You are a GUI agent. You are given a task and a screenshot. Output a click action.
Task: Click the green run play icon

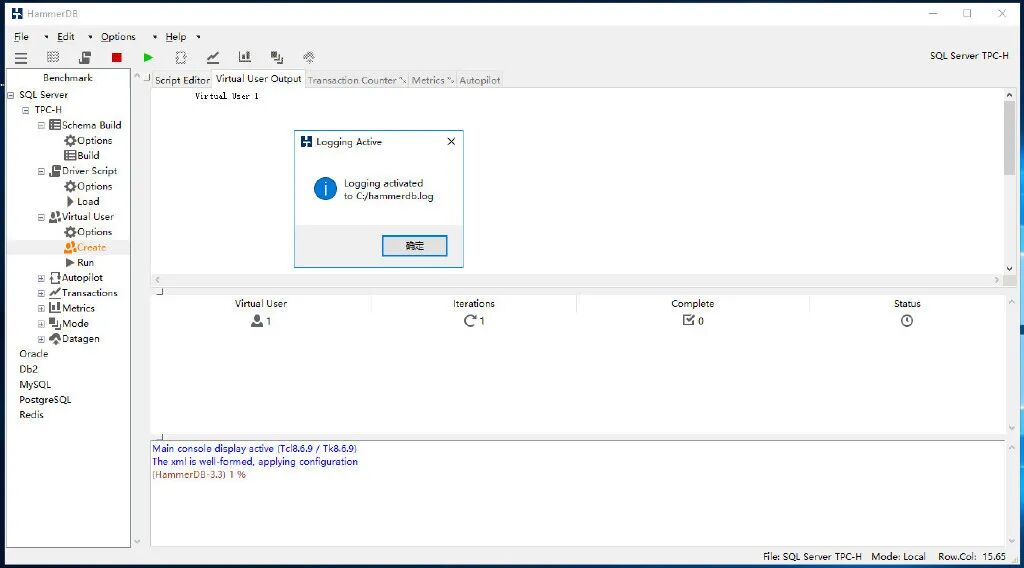pyautogui.click(x=148, y=57)
